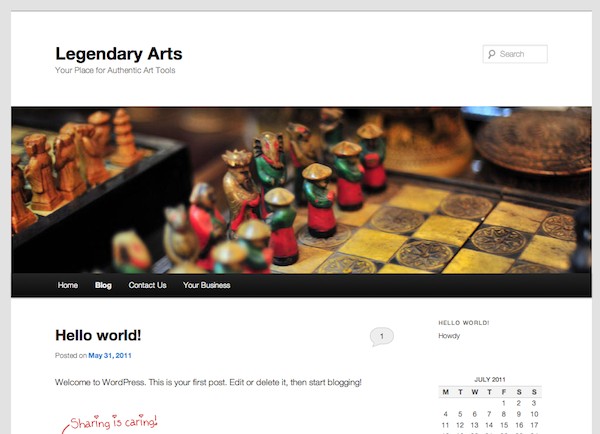This screenshot has width=600, height=434.
Task: Click day 1 in calendar widget
Action: pyautogui.click(x=504, y=403)
